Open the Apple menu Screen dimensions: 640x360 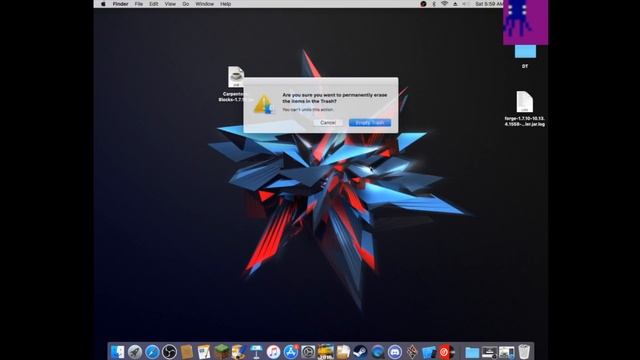point(103,4)
